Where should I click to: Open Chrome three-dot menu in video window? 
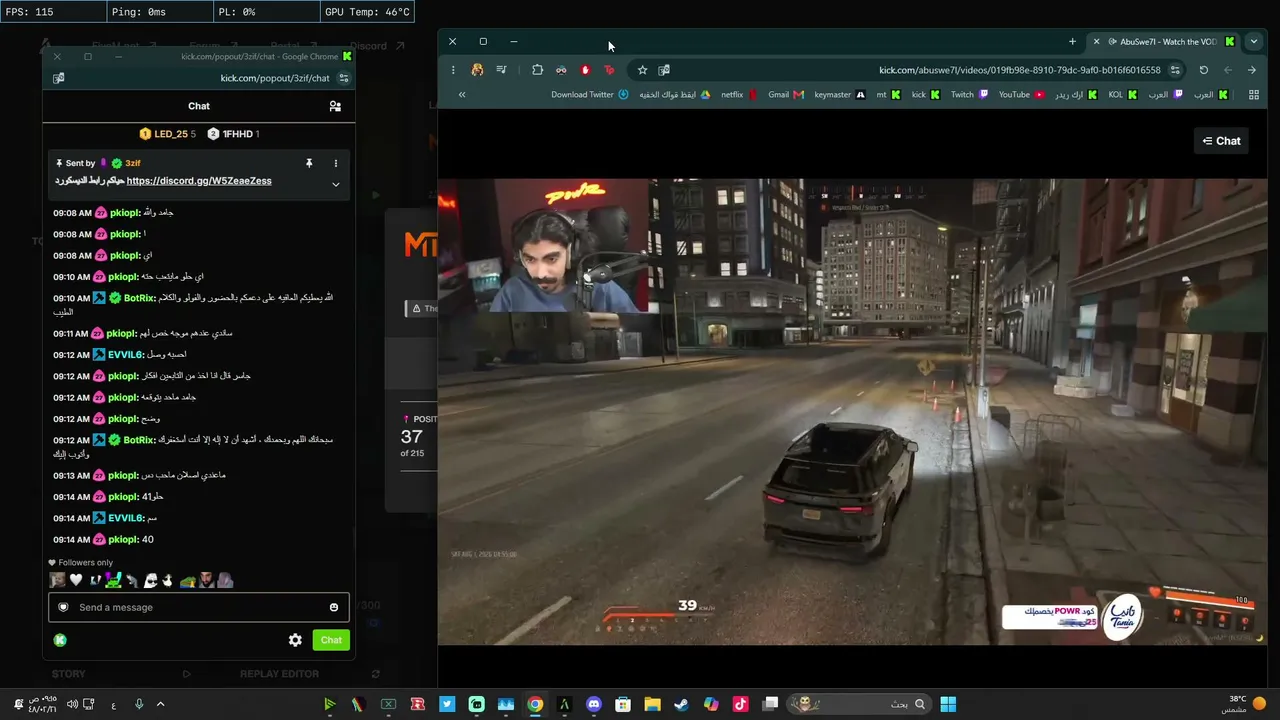(x=453, y=70)
